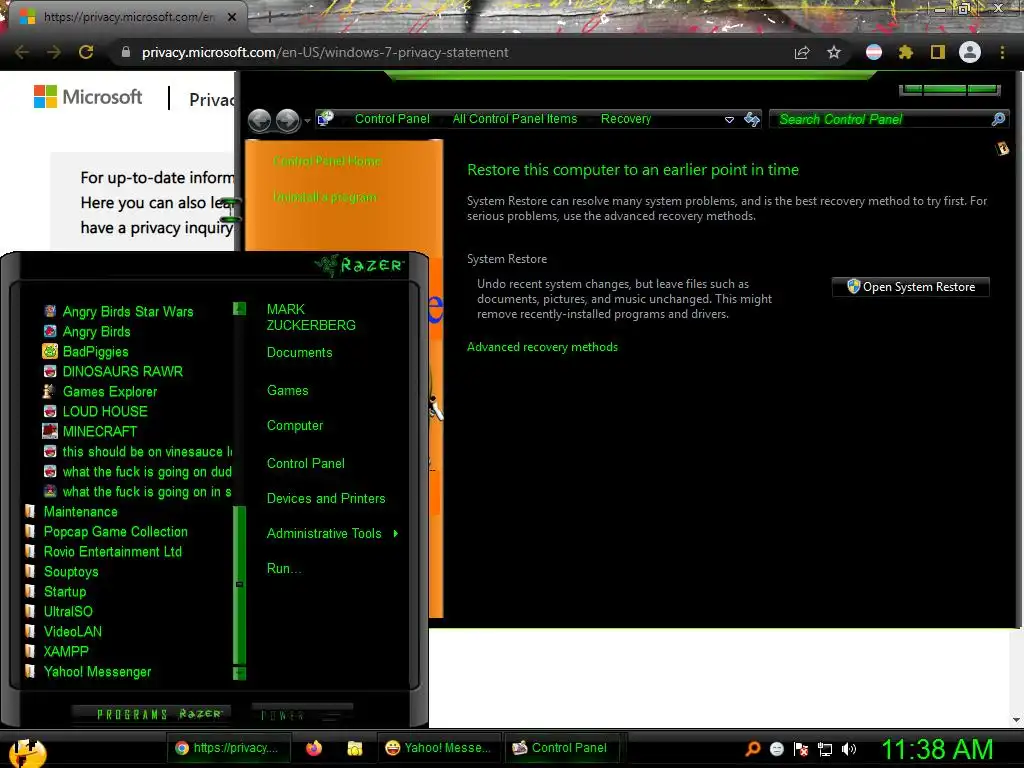This screenshot has width=1024, height=768.
Task: Expand the UltraISO folder
Action: tap(59, 611)
